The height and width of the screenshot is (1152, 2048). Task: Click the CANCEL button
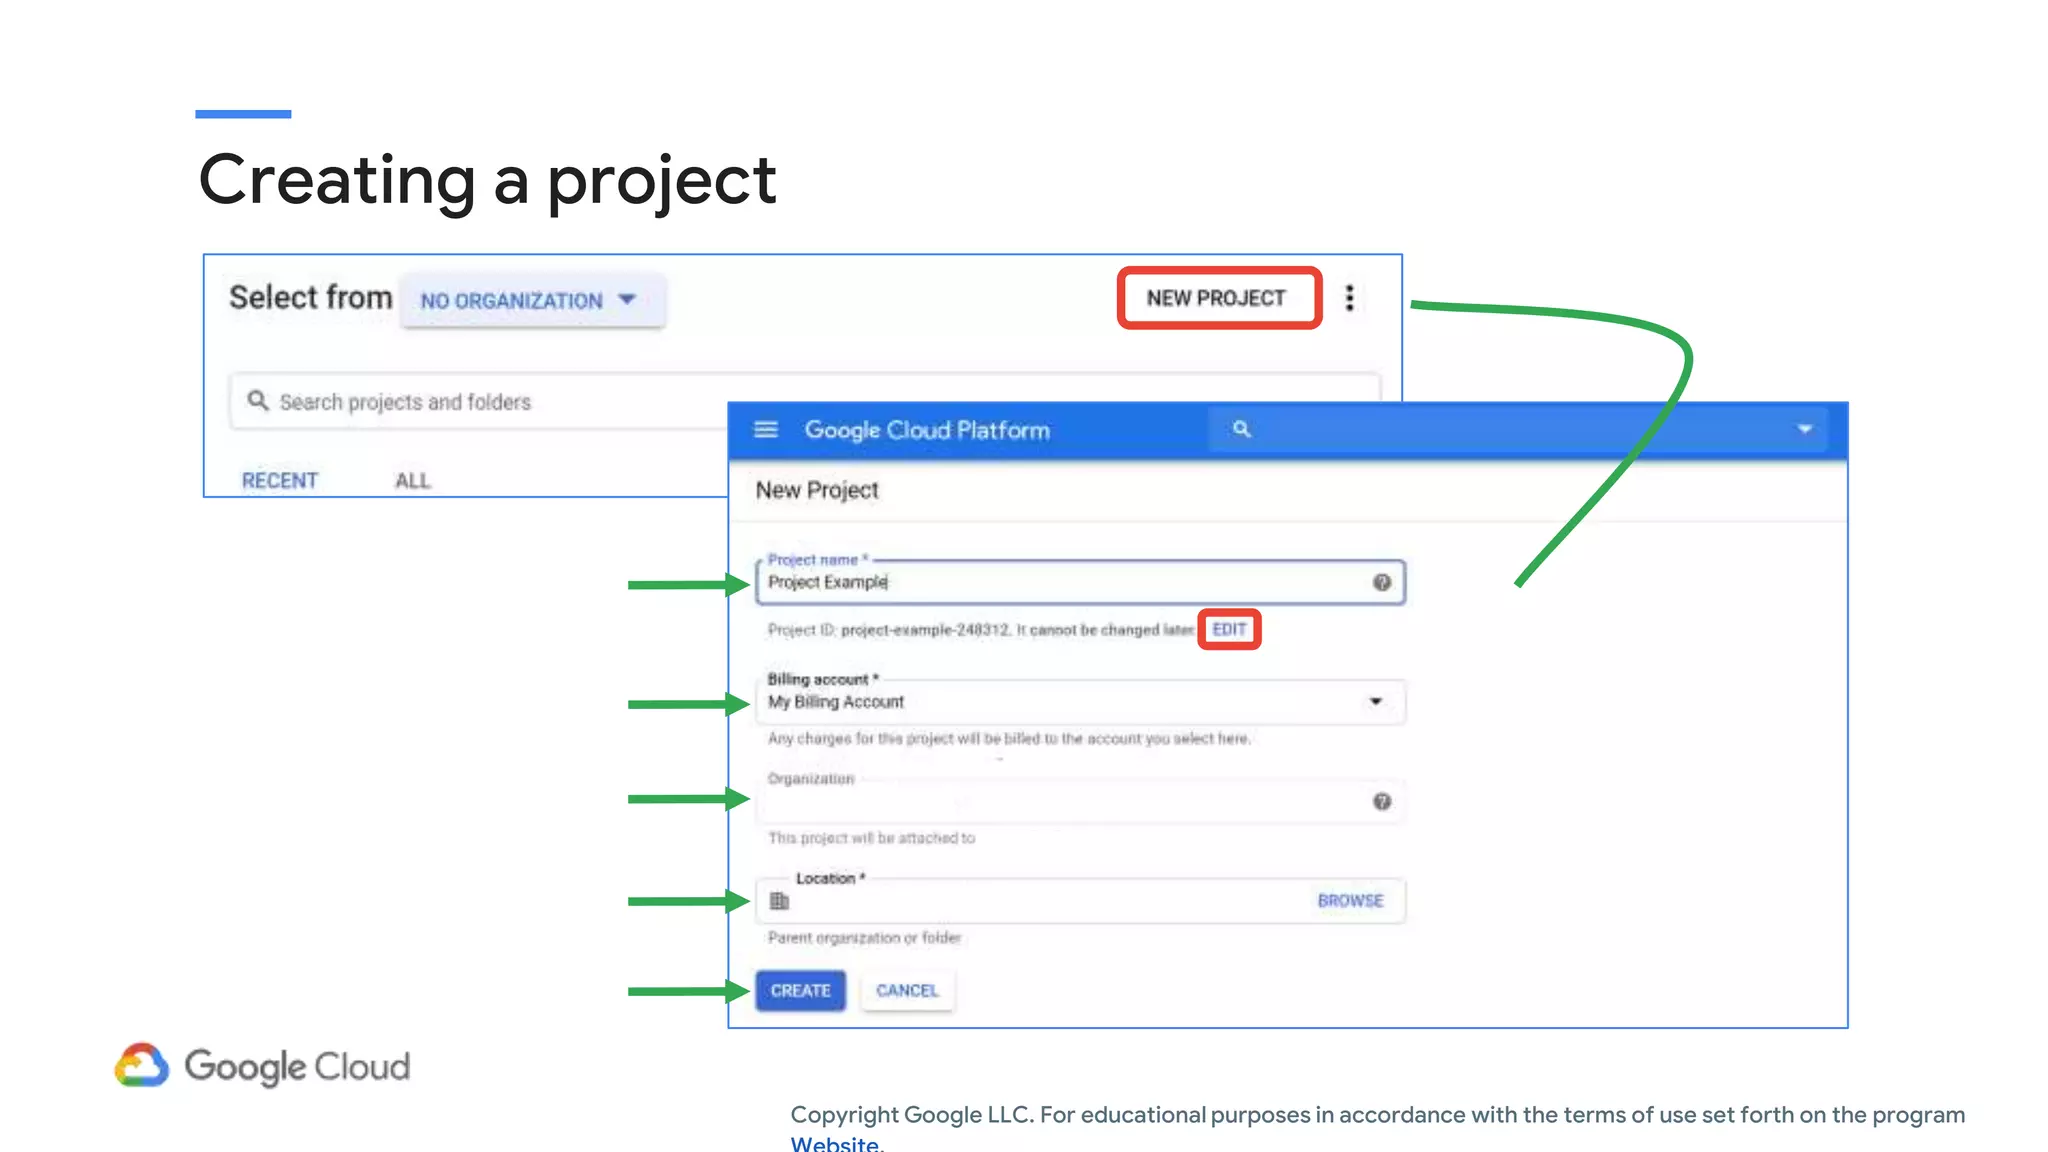click(907, 990)
